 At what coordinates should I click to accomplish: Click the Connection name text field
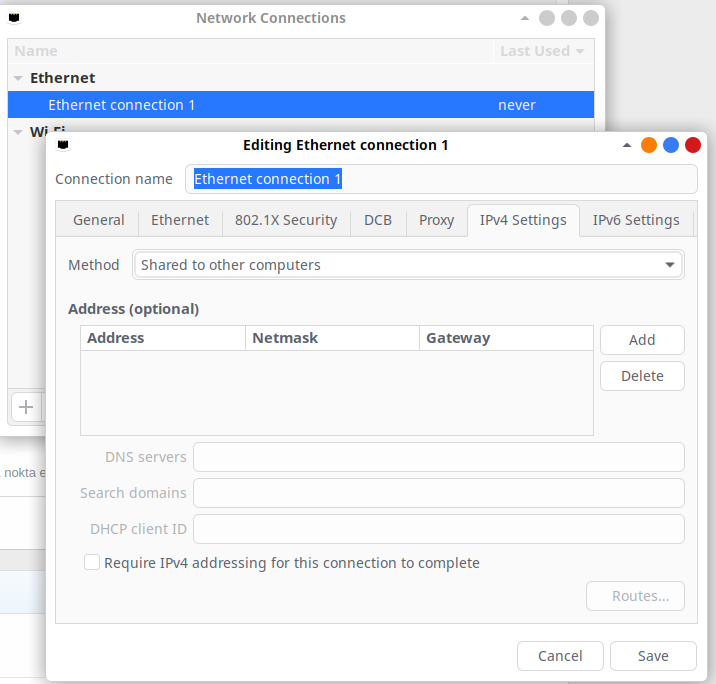[x=440, y=179]
